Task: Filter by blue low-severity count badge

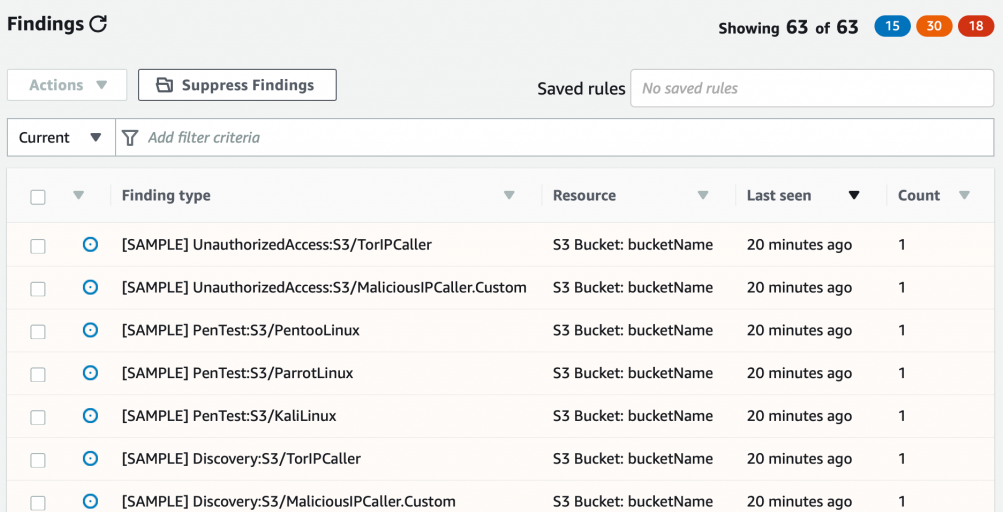Action: coord(892,27)
